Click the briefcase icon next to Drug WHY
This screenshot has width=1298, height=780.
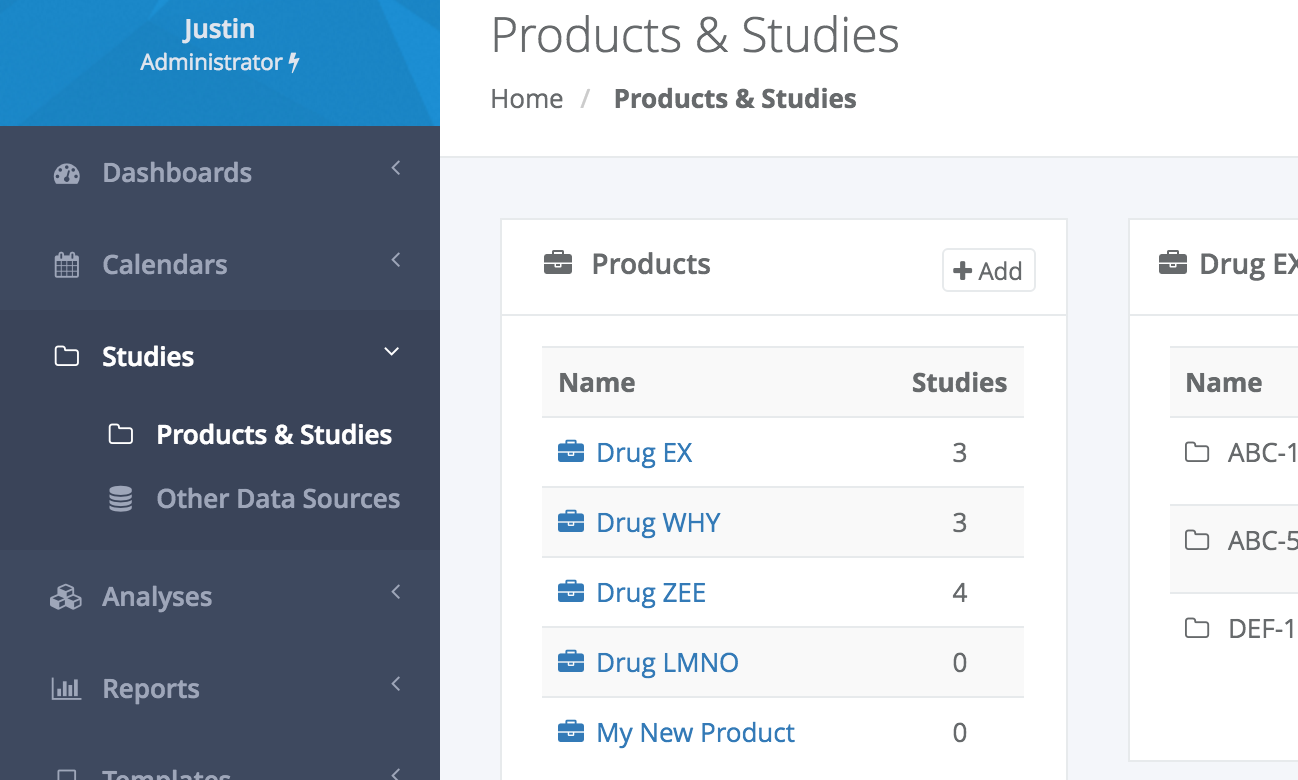tap(571, 522)
